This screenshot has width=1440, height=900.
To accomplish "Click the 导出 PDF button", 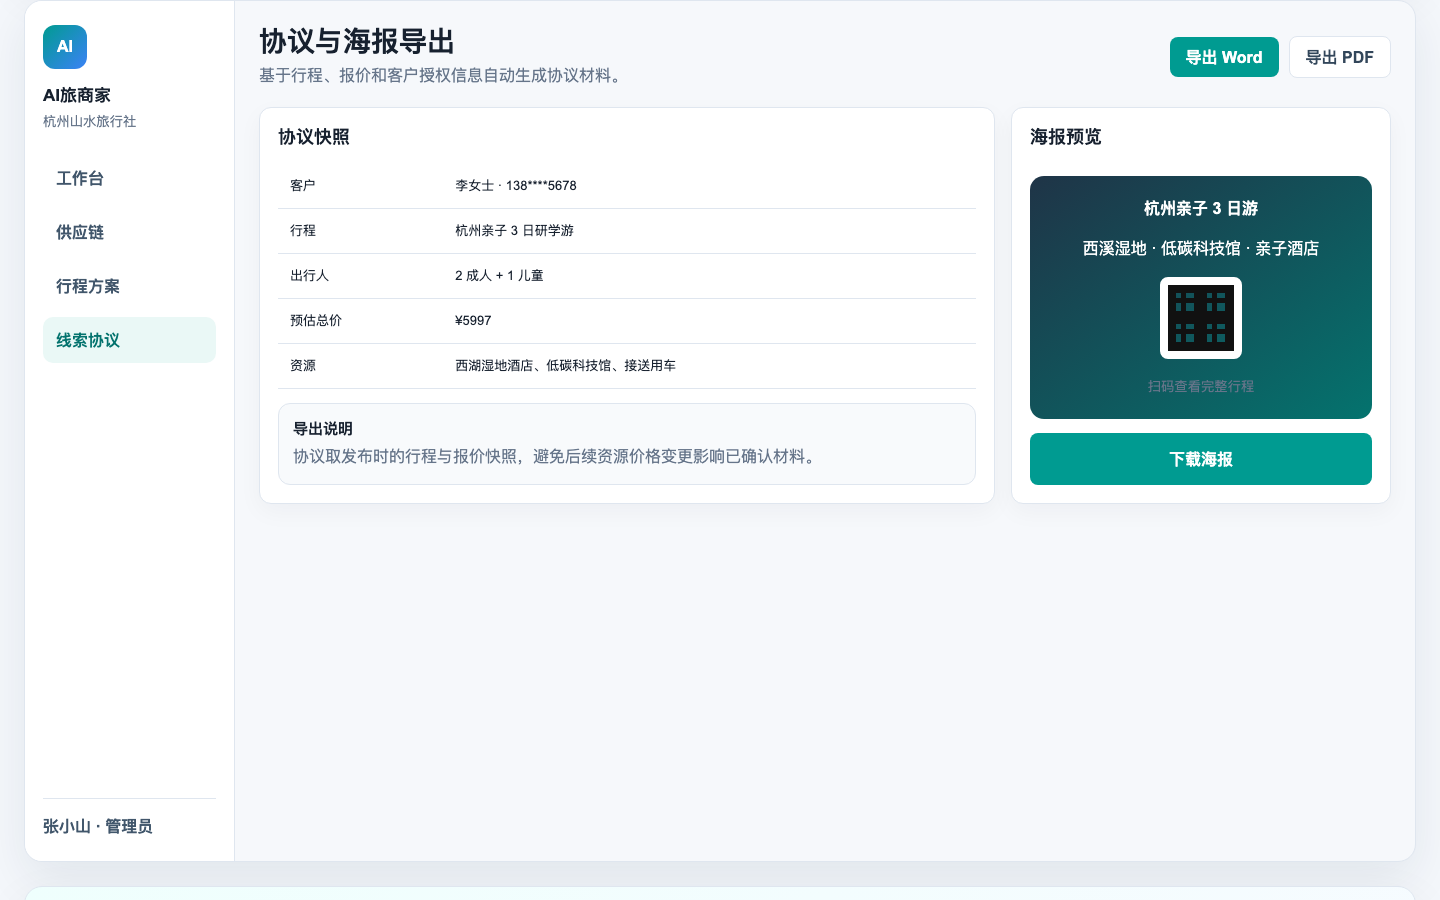I will (x=1339, y=57).
